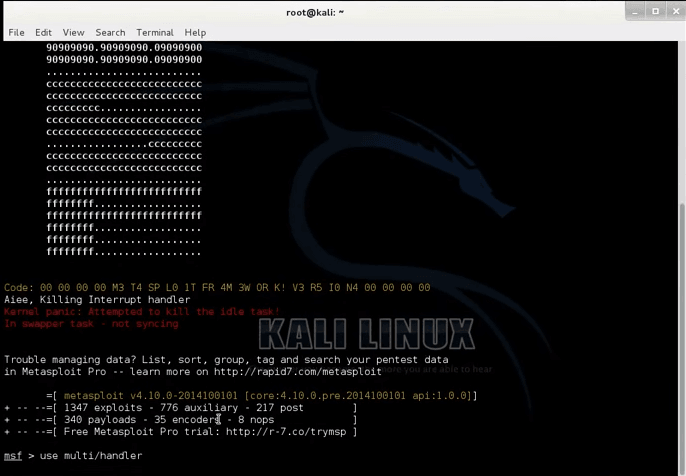Click the underlined msf prompt
Image resolution: width=686 pixels, height=476 pixels.
[x=13, y=456]
